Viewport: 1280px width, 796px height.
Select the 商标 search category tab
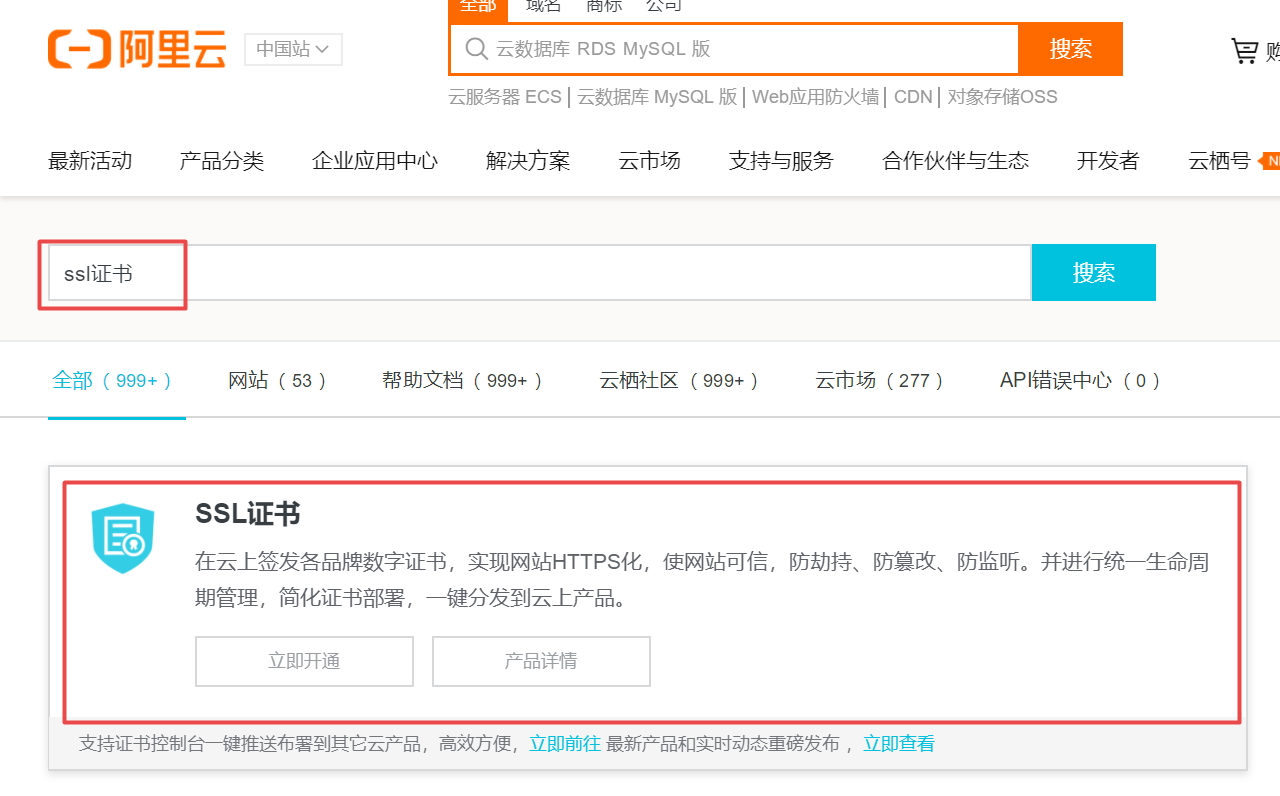click(604, 6)
